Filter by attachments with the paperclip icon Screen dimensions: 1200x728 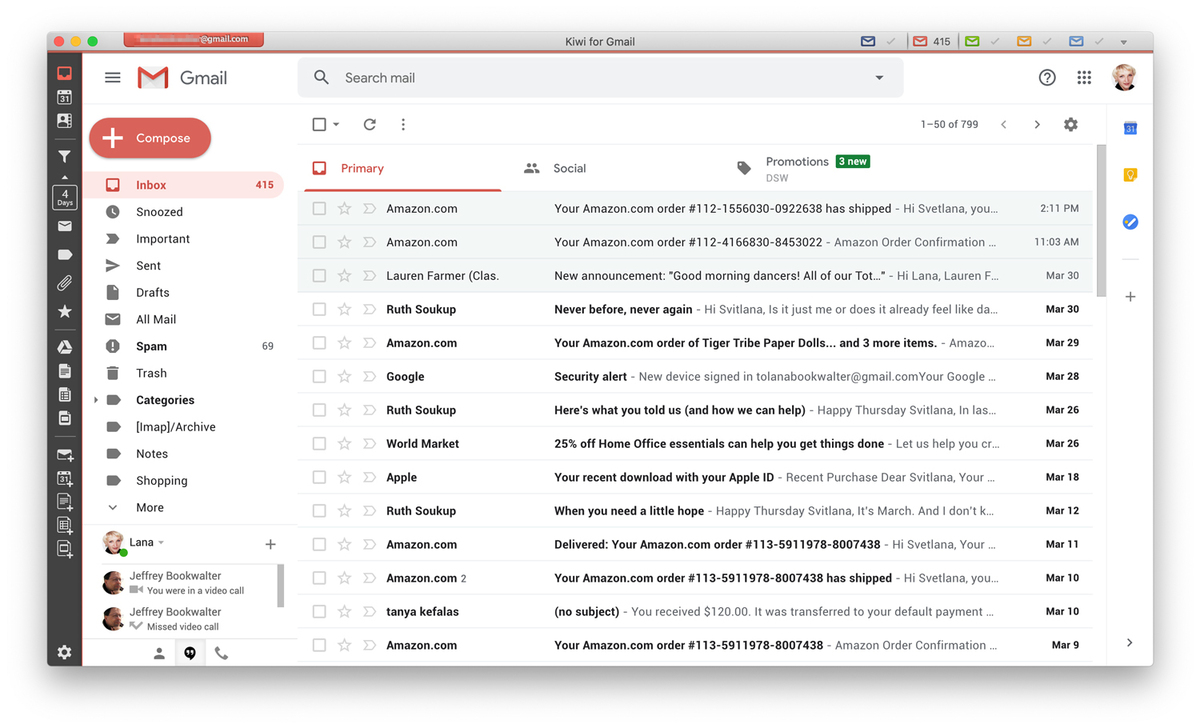[64, 283]
